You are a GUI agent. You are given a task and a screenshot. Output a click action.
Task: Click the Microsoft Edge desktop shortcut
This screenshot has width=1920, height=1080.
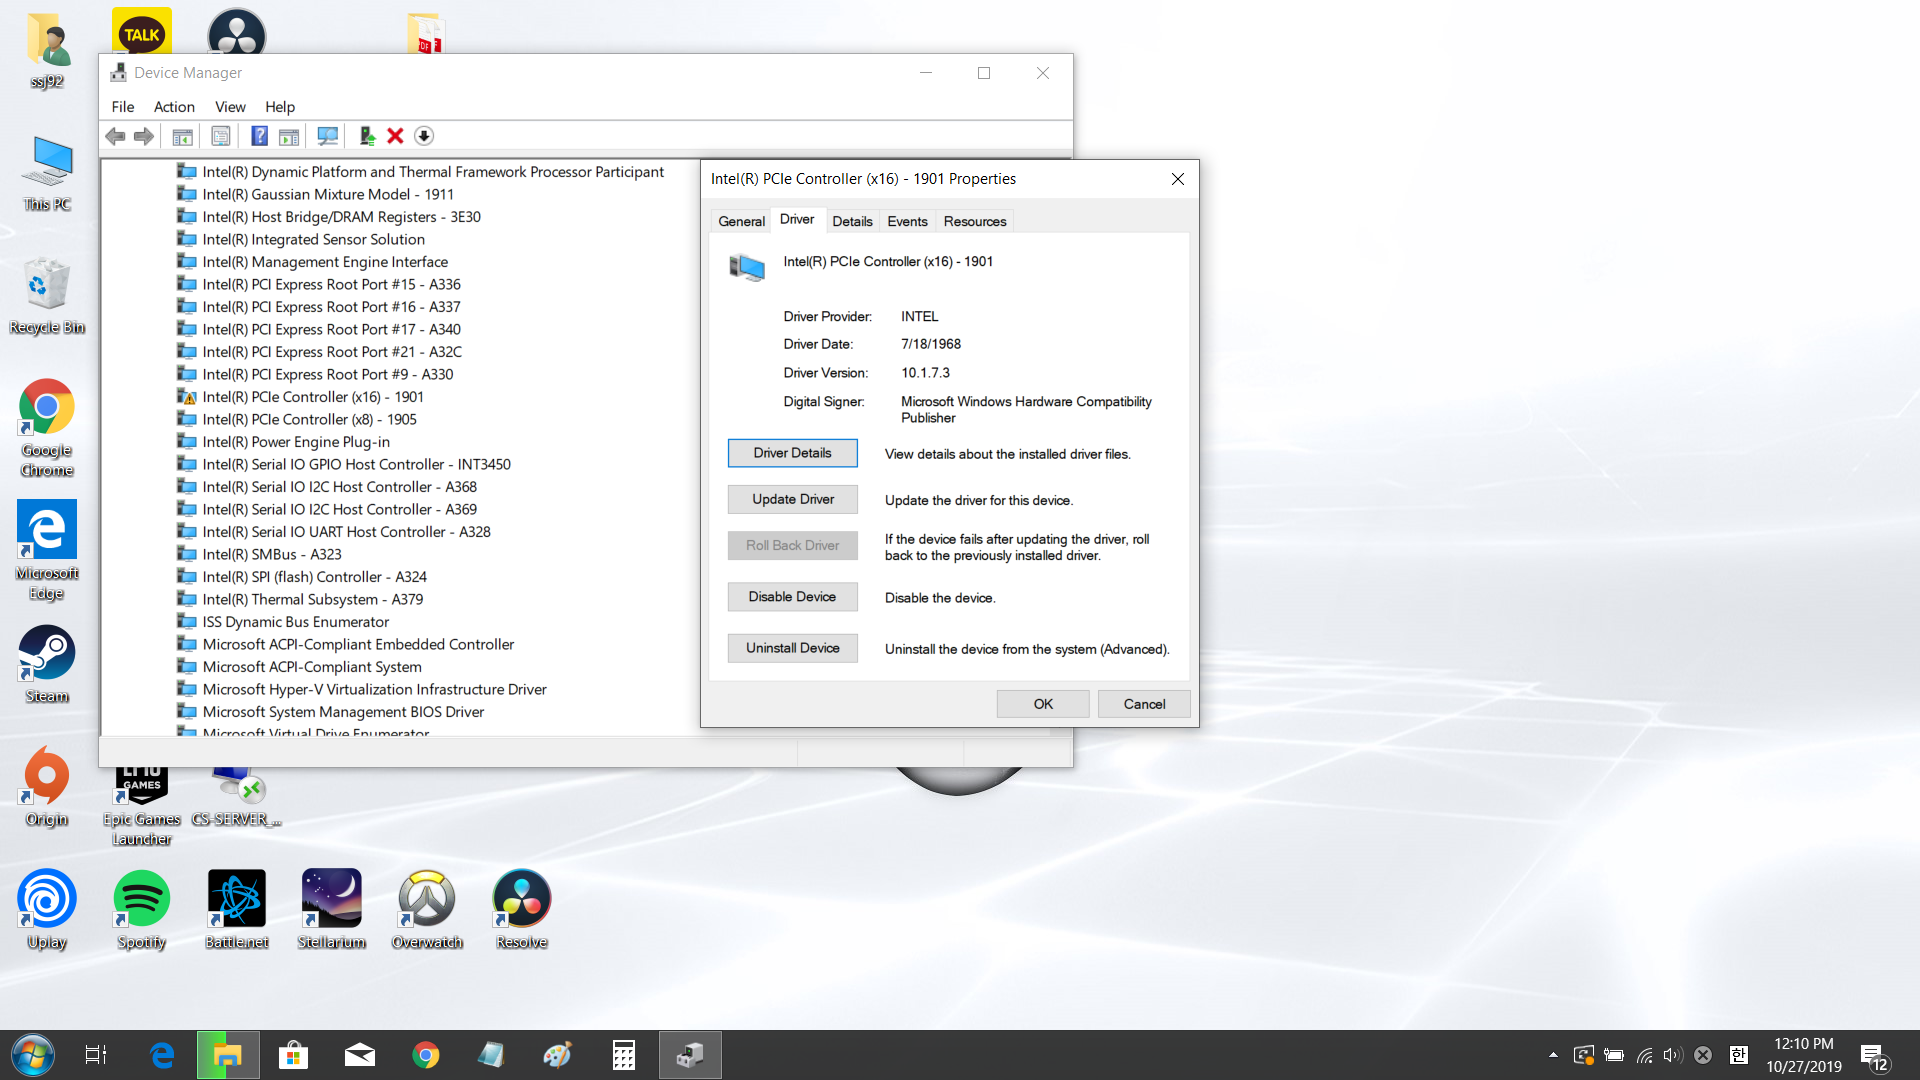pyautogui.click(x=47, y=551)
